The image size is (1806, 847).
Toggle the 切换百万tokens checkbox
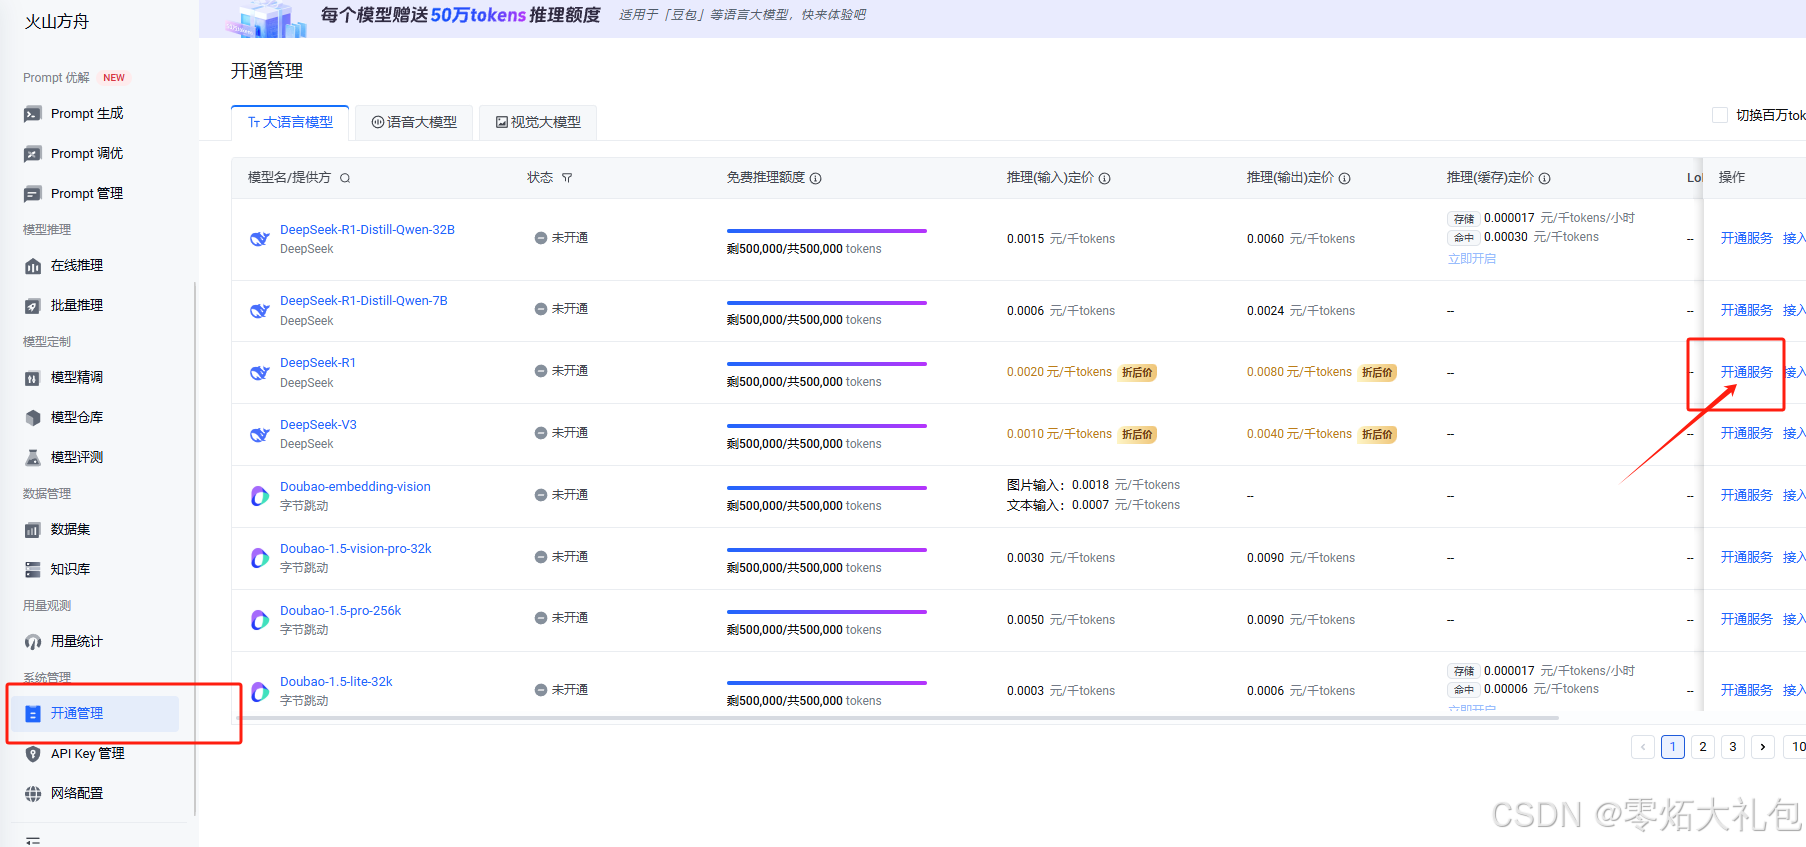(x=1720, y=115)
